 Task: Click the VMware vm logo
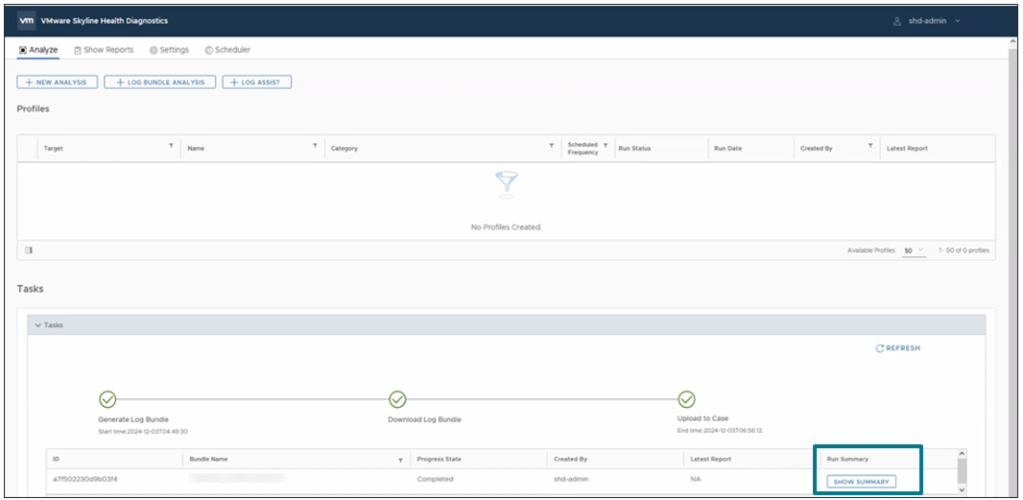coord(27,20)
